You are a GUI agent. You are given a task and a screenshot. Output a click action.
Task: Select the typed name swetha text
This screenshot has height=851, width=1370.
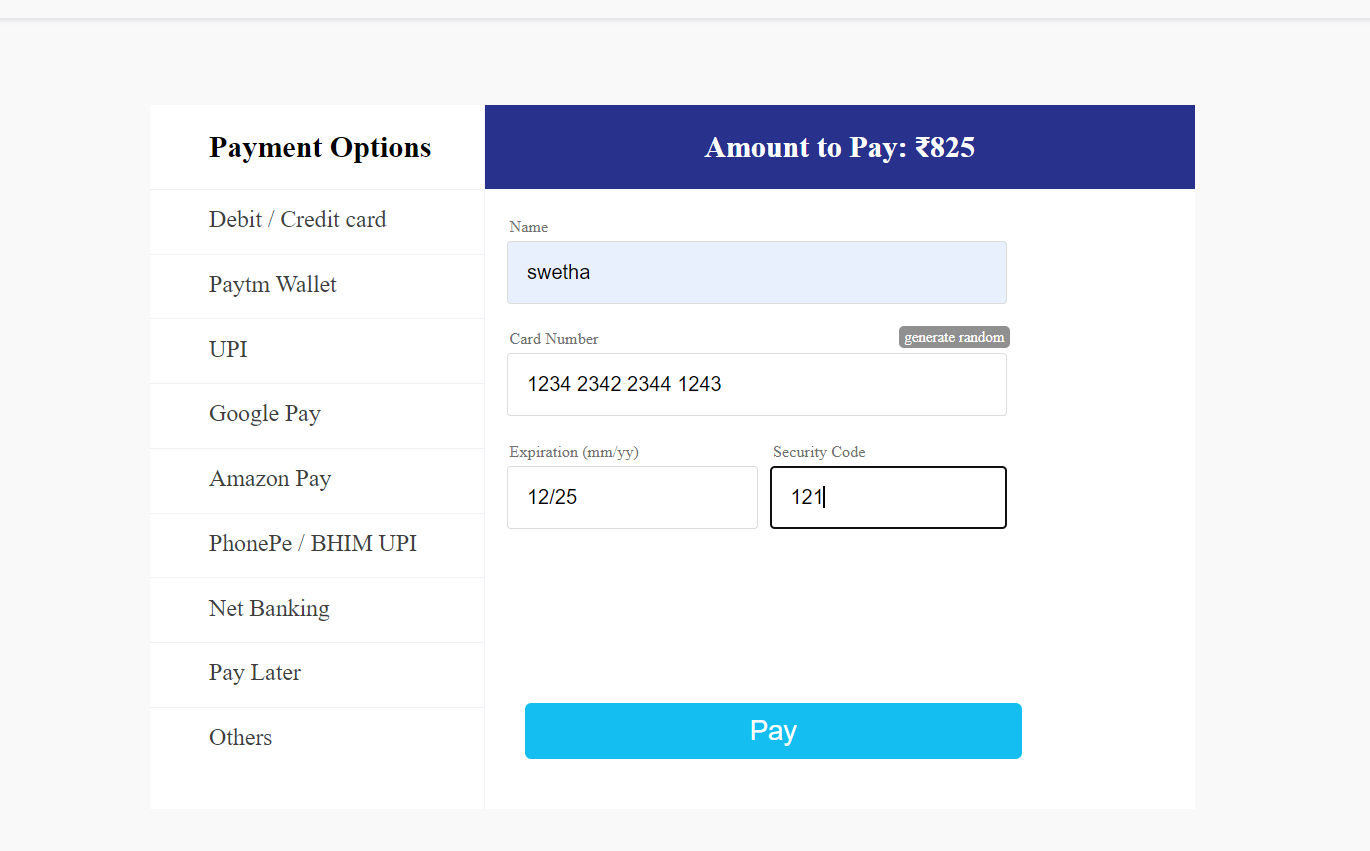pos(558,272)
